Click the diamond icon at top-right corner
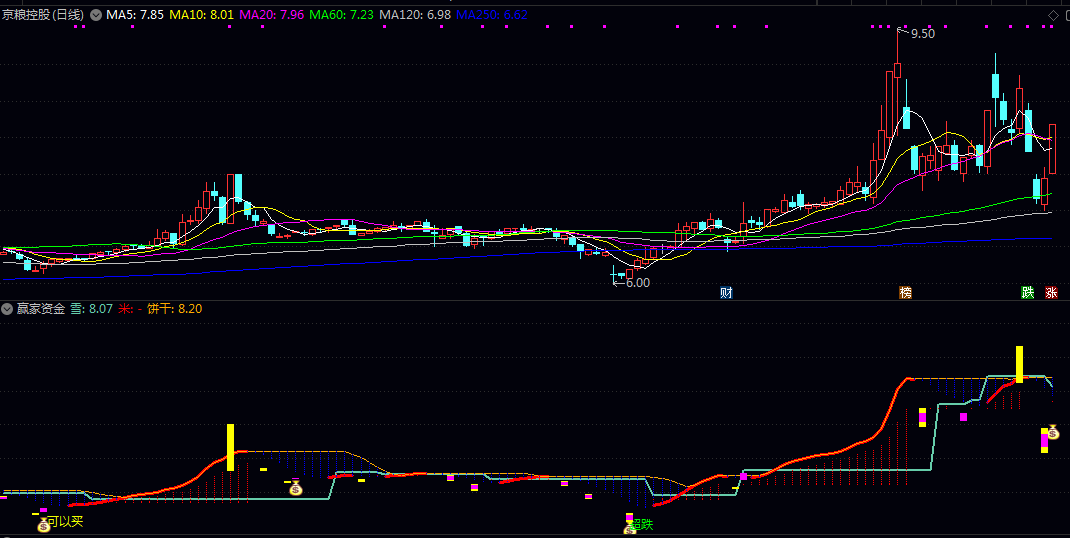 tap(1053, 15)
